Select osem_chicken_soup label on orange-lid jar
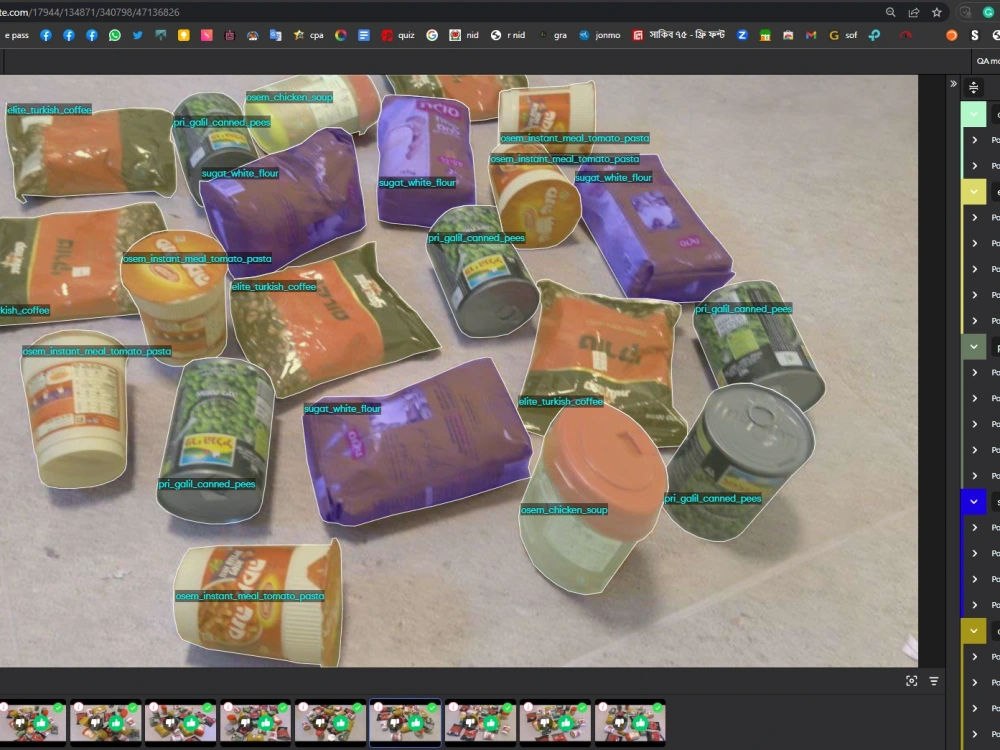 (x=564, y=510)
